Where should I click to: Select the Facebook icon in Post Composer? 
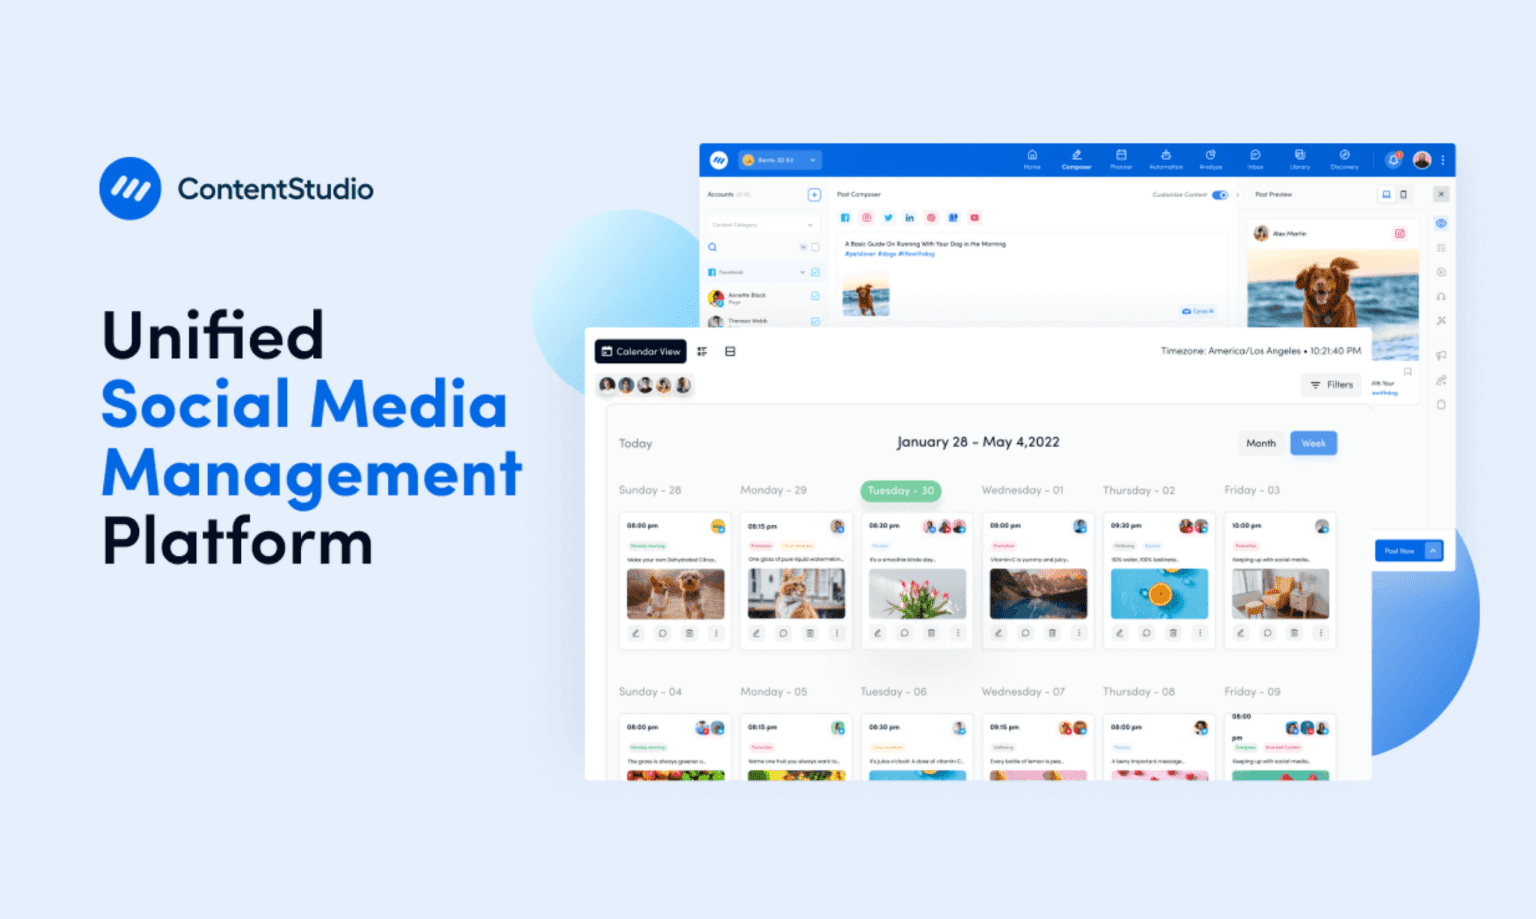pyautogui.click(x=845, y=217)
